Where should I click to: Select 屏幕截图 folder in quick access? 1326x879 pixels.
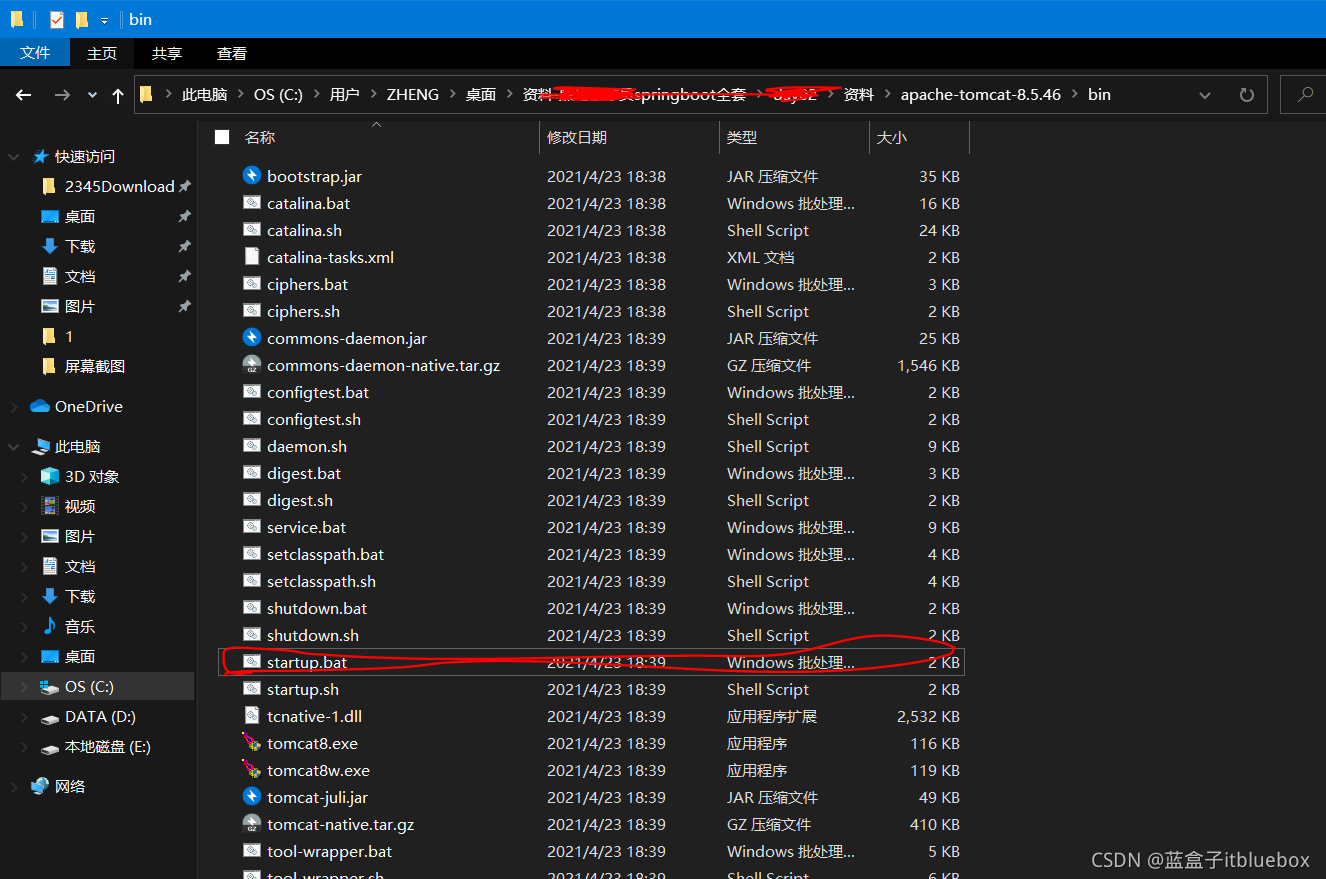tap(95, 366)
